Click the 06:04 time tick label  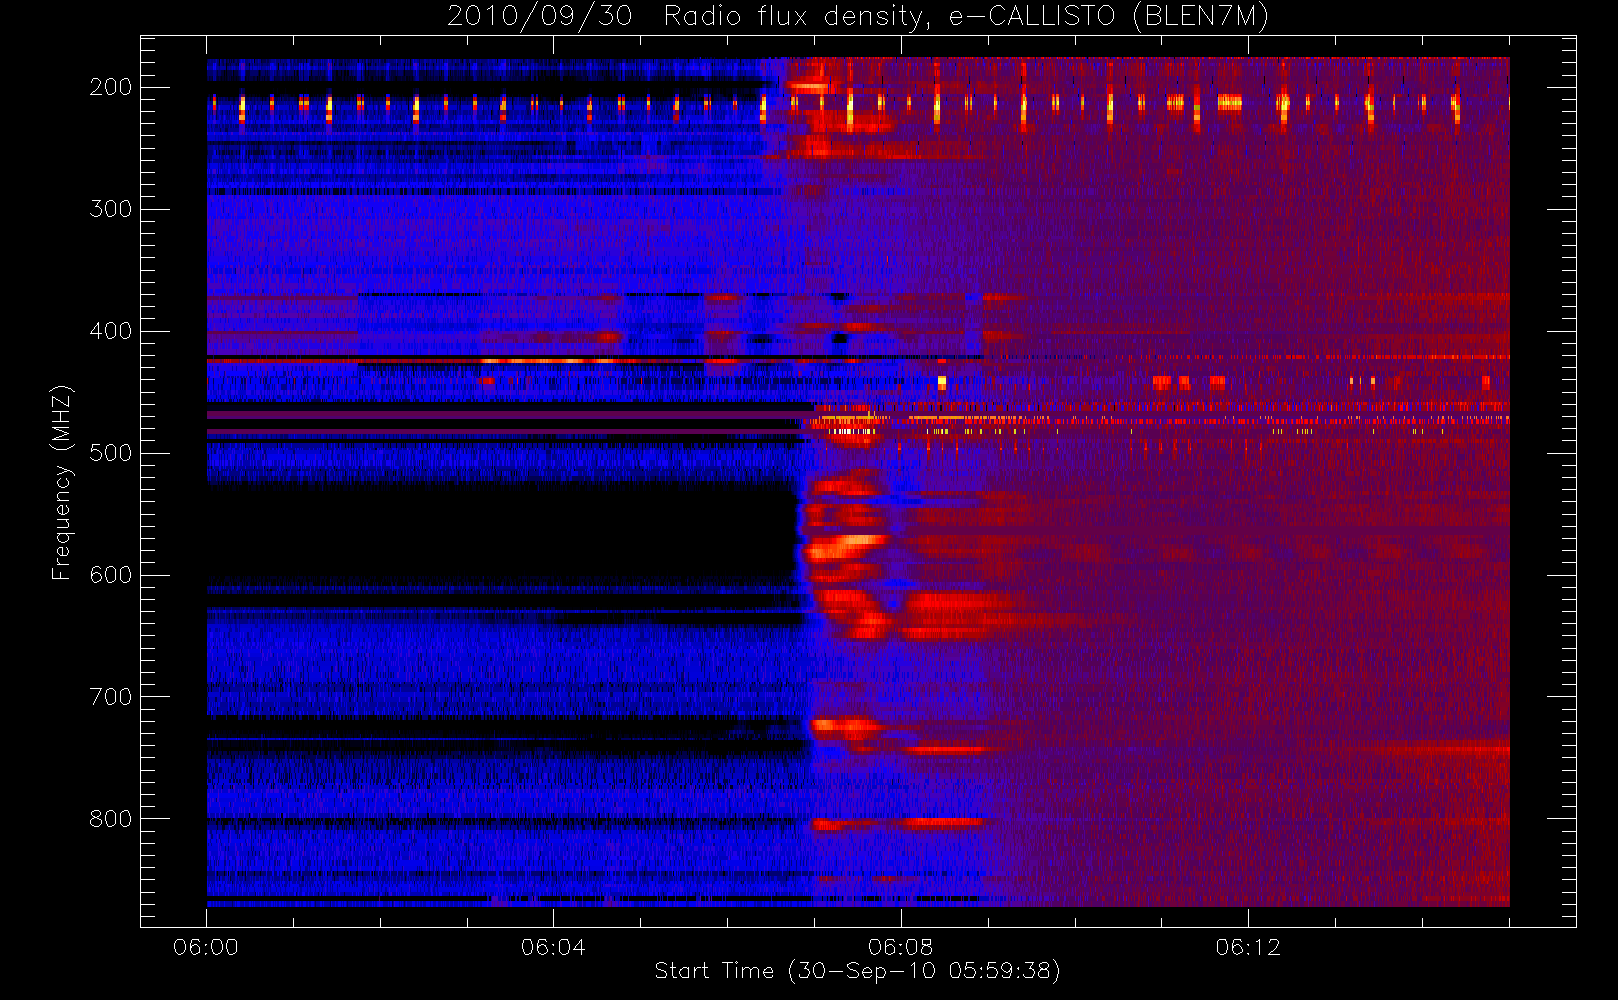(553, 947)
